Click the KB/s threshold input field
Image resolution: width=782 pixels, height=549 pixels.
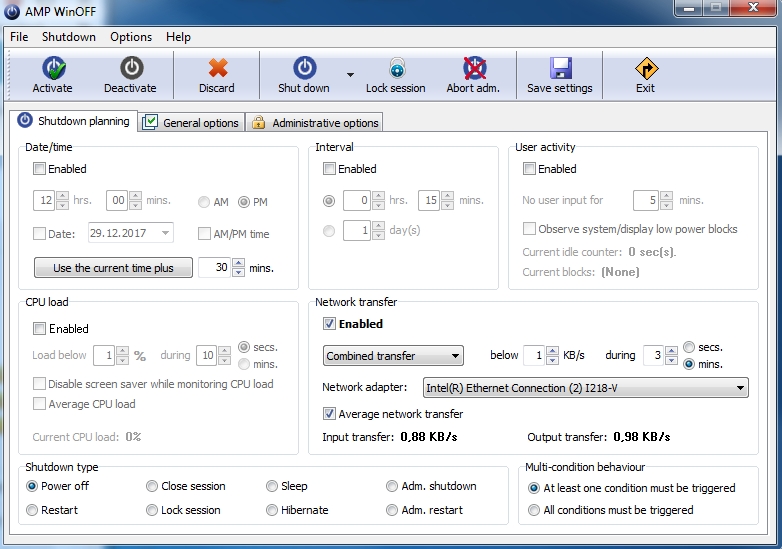click(x=531, y=356)
